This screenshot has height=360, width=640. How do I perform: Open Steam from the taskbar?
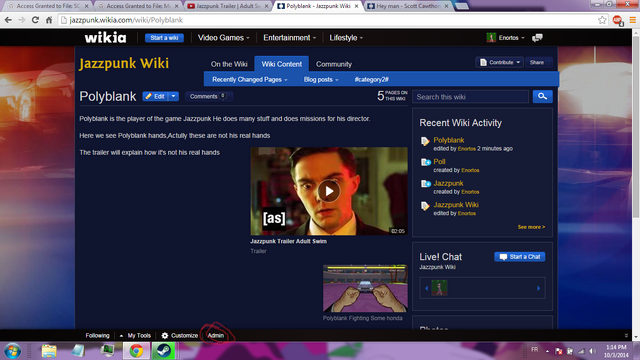164,351
